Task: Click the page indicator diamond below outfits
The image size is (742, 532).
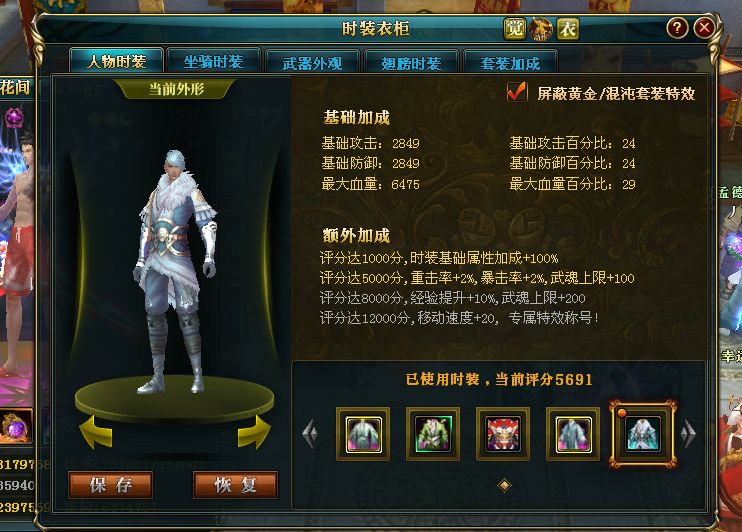Action: pyautogui.click(x=504, y=485)
